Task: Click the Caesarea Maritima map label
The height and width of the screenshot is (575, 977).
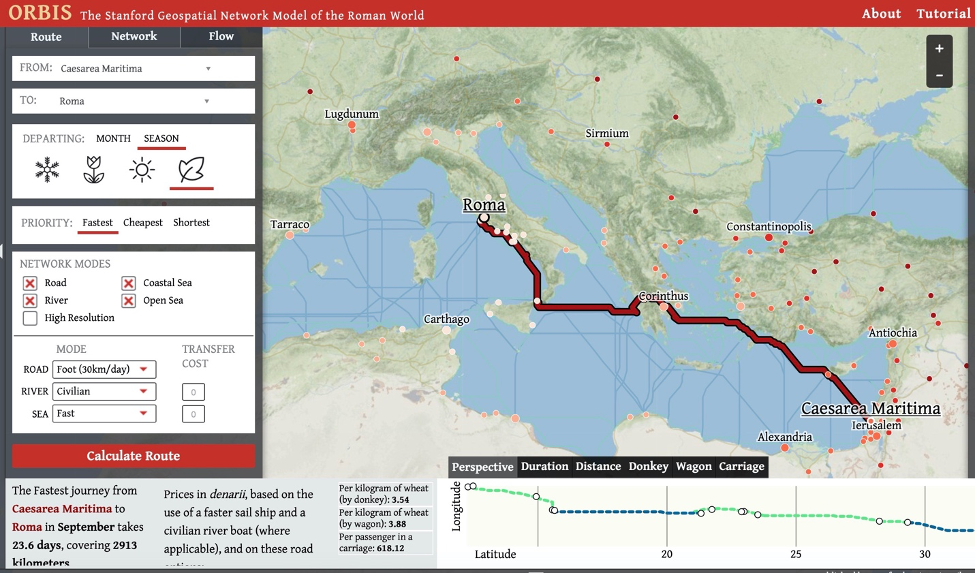Action: click(x=870, y=409)
